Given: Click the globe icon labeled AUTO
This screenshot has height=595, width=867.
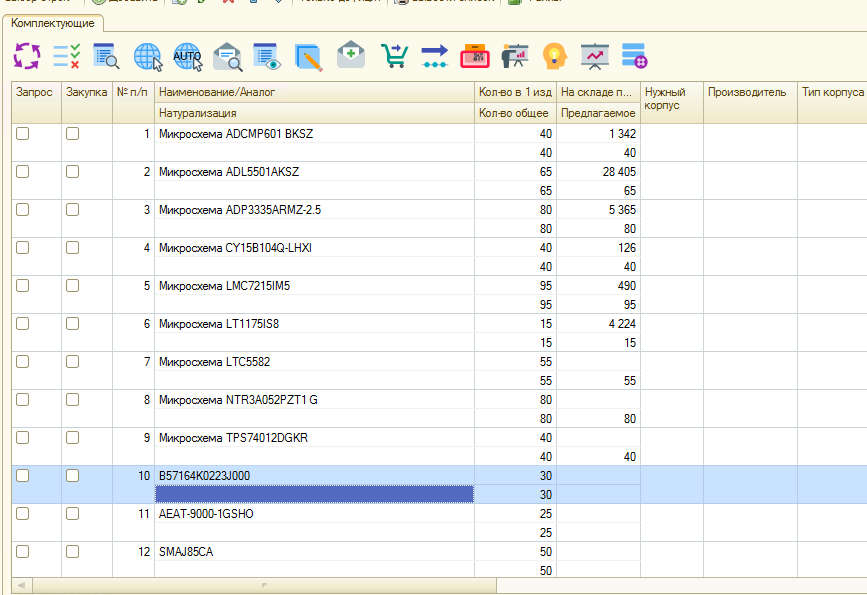Looking at the screenshot, I should point(187,56).
